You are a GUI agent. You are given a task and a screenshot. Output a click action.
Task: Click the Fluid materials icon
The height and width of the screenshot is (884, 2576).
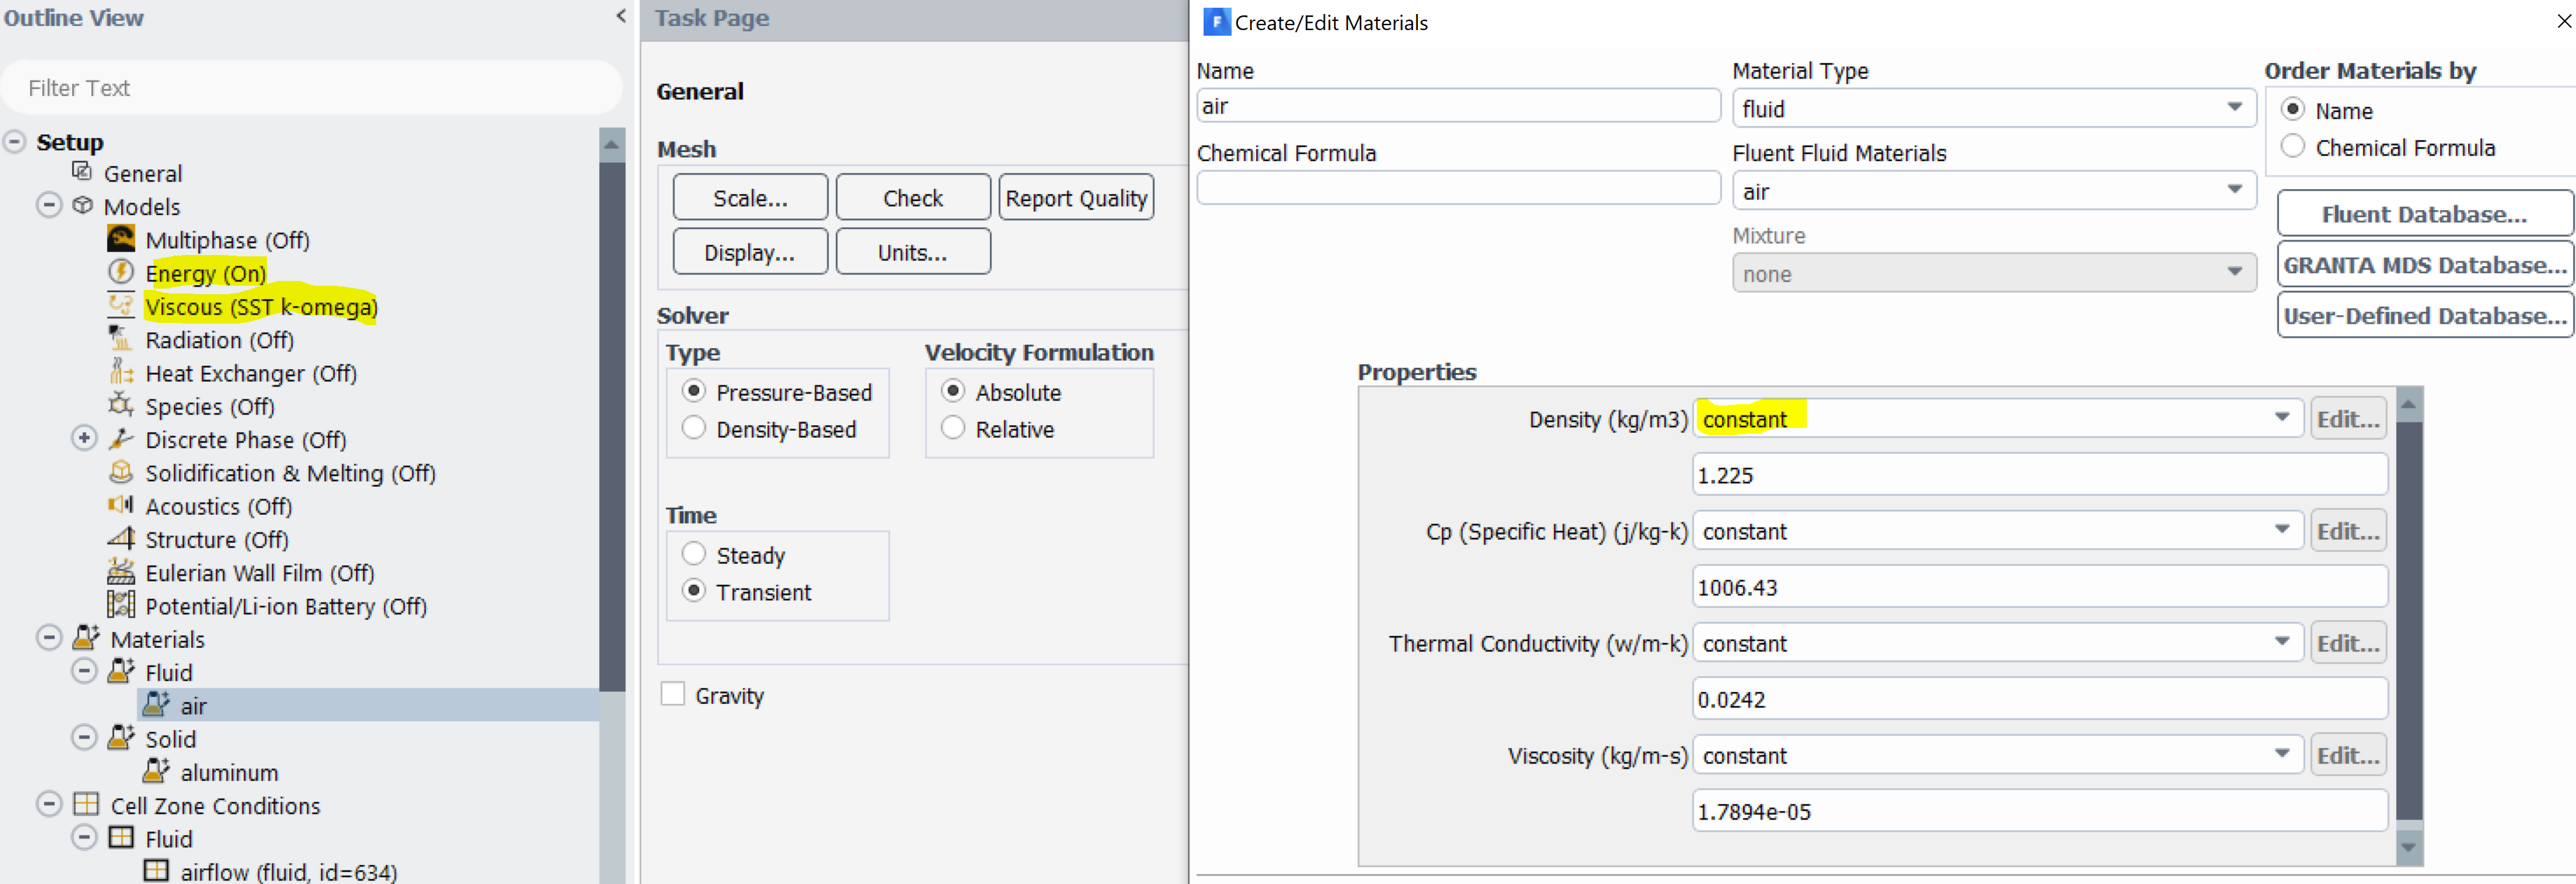(121, 670)
